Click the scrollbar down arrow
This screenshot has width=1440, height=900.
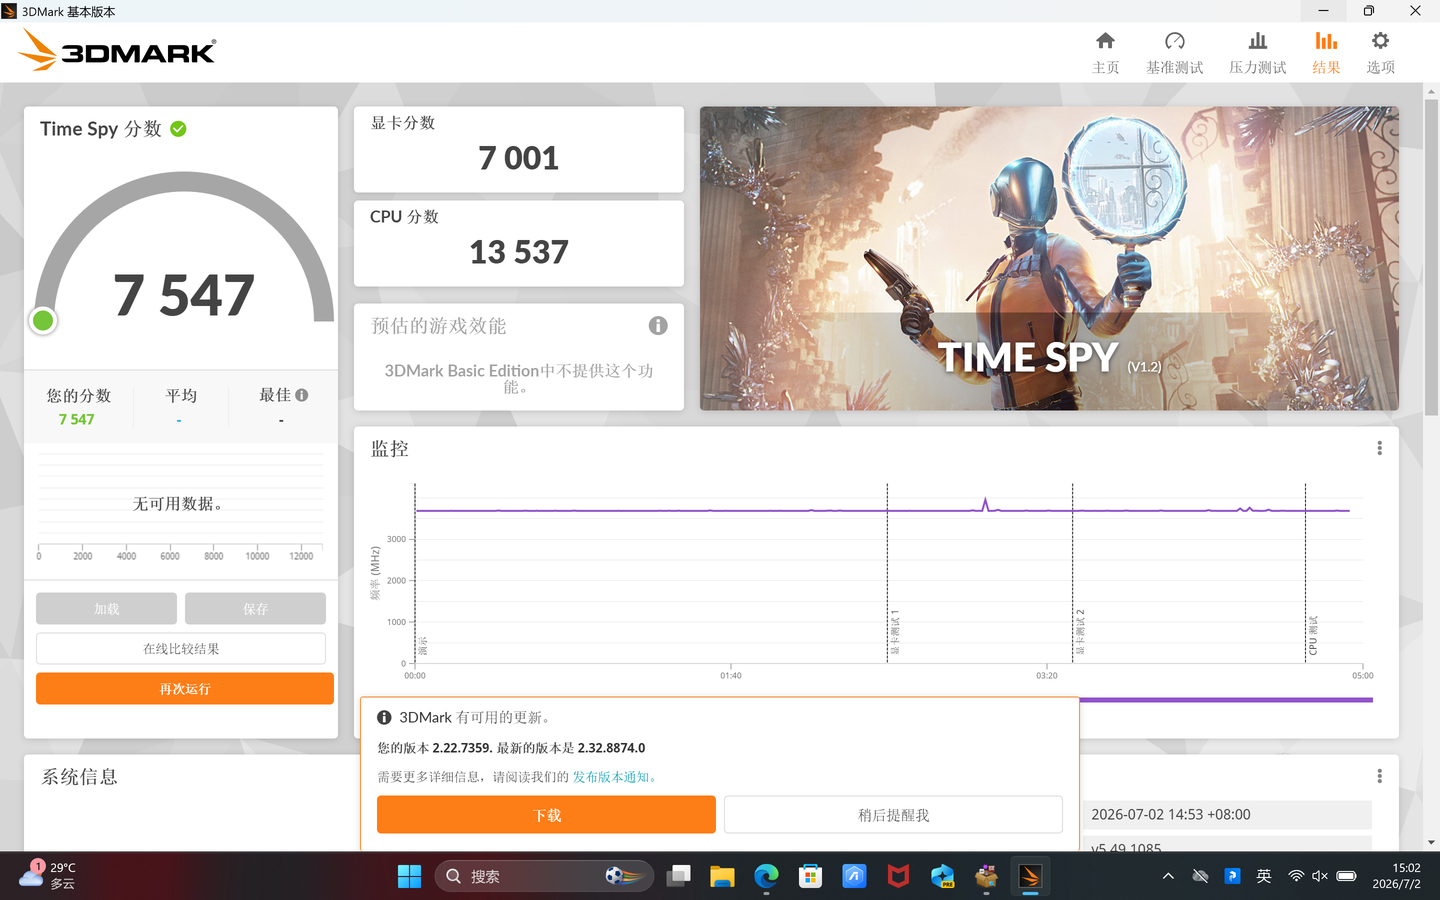click(1431, 842)
